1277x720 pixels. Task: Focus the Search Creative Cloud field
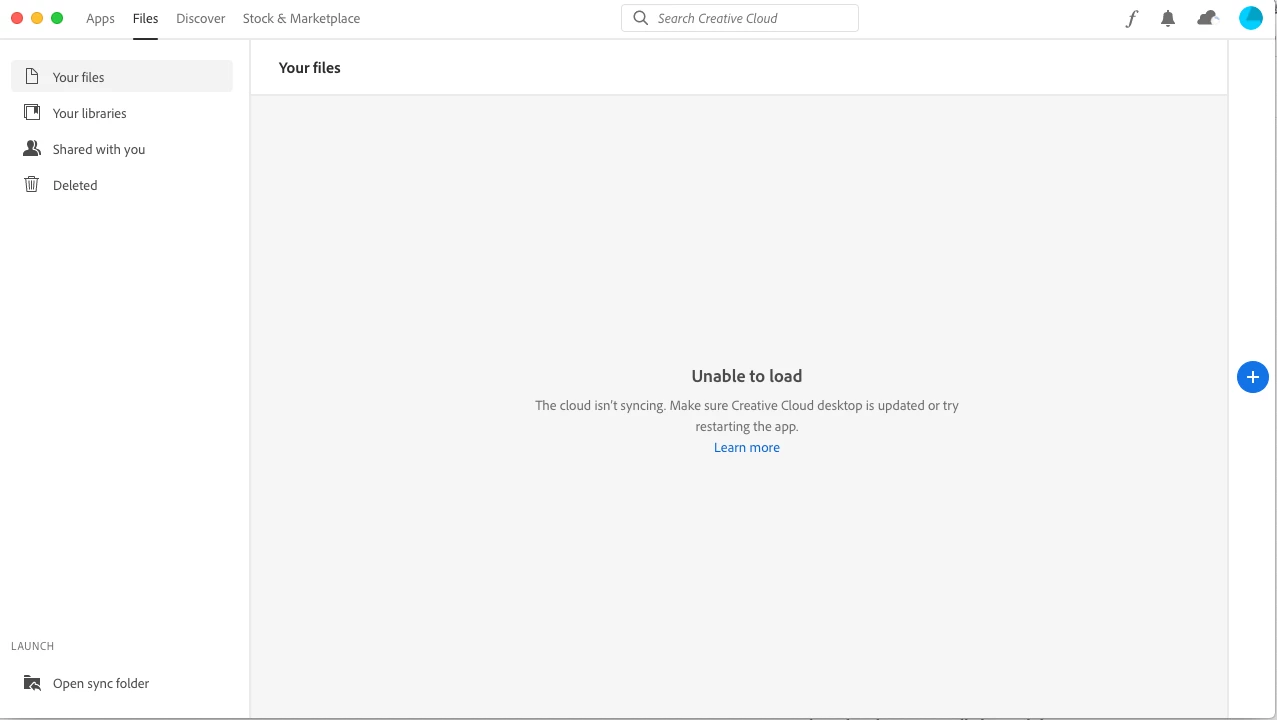pos(740,18)
